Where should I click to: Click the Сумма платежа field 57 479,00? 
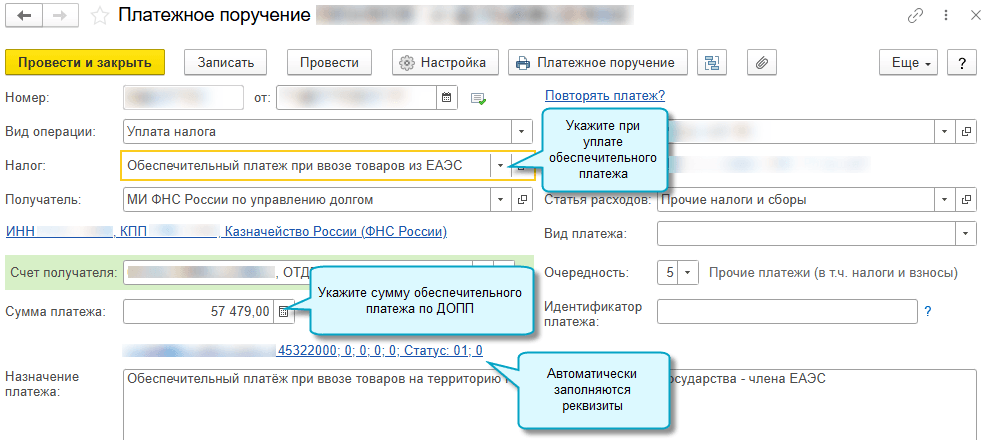coord(198,311)
